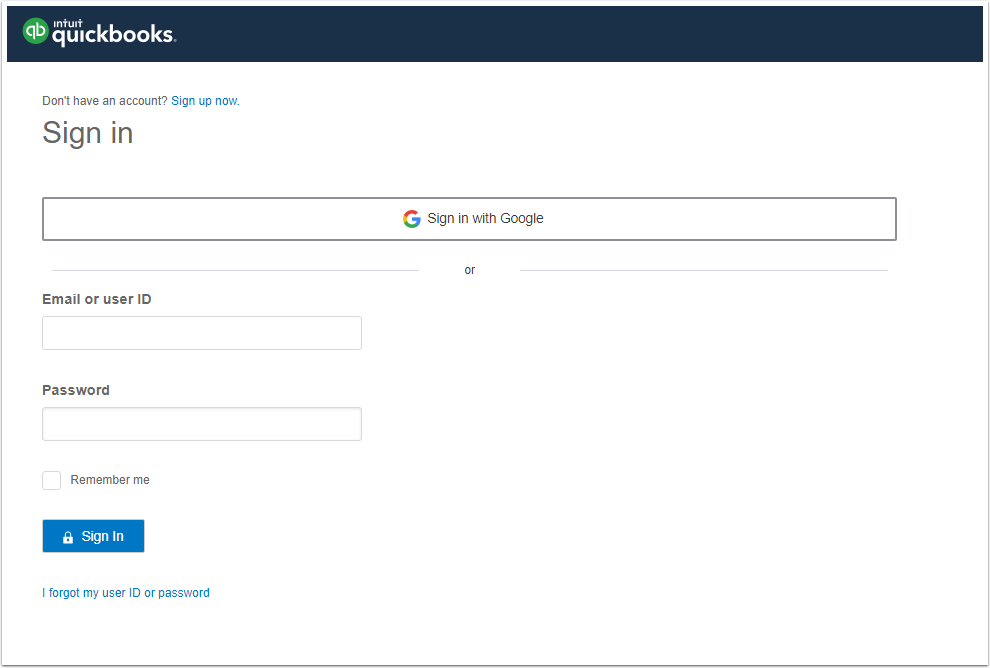Open the Sign up now link
Screen dimensions: 990x668
pyautogui.click(x=205, y=101)
